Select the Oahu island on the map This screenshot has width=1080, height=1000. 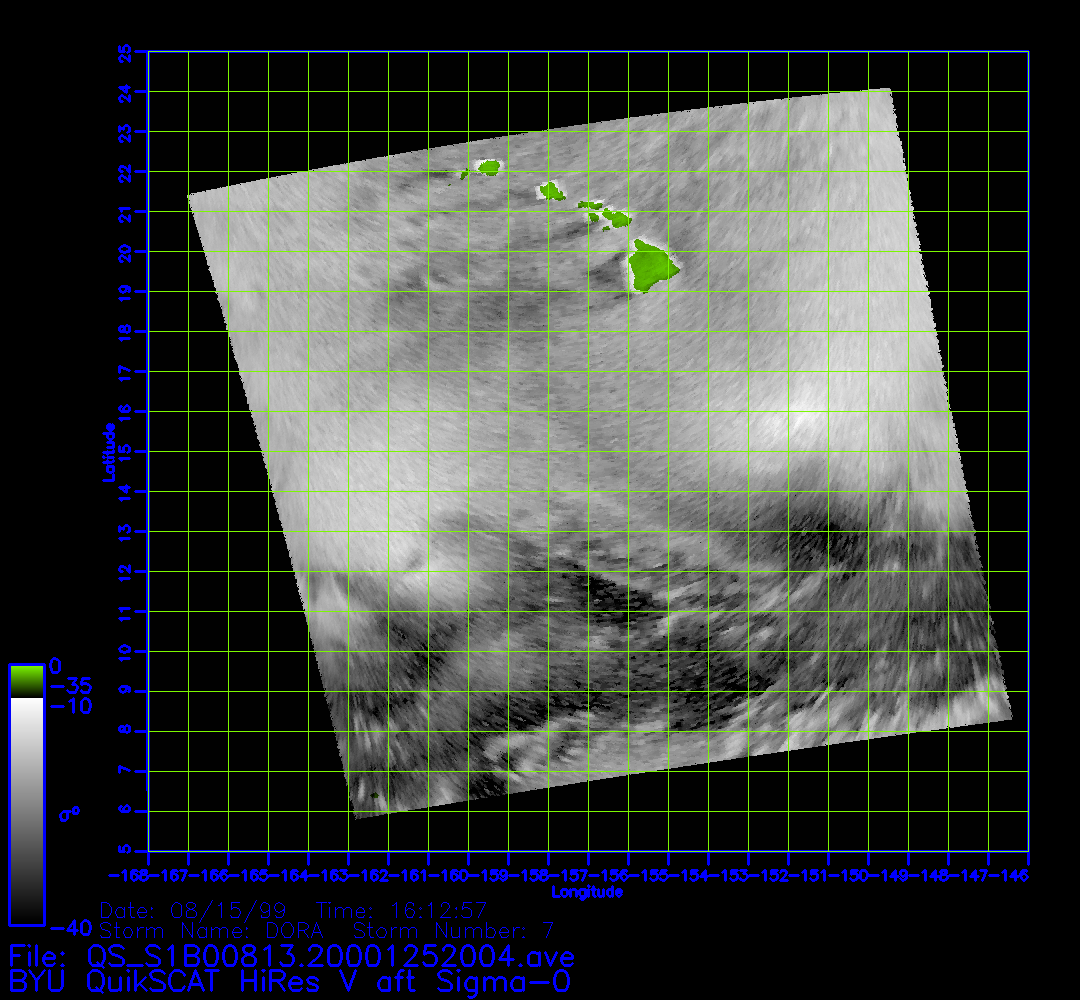551,189
